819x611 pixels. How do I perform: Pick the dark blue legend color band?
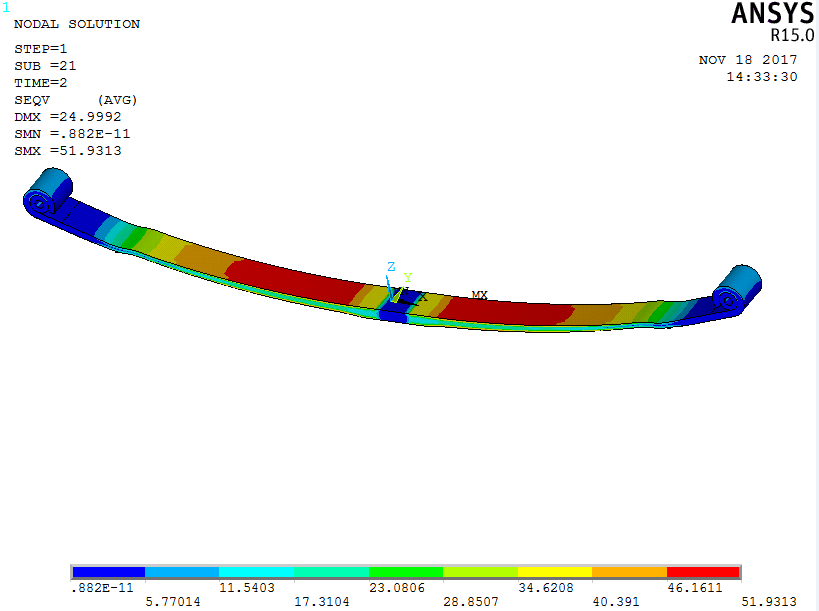tap(108, 572)
